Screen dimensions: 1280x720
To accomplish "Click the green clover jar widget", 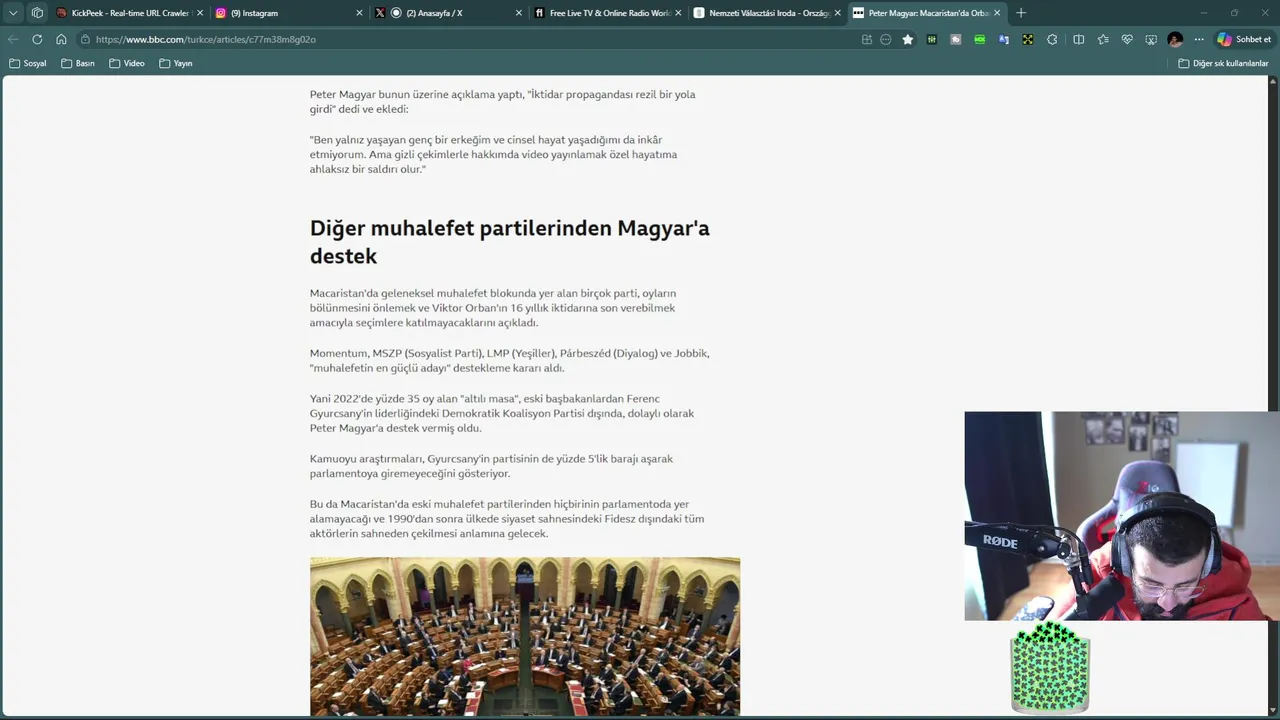I will [1050, 667].
